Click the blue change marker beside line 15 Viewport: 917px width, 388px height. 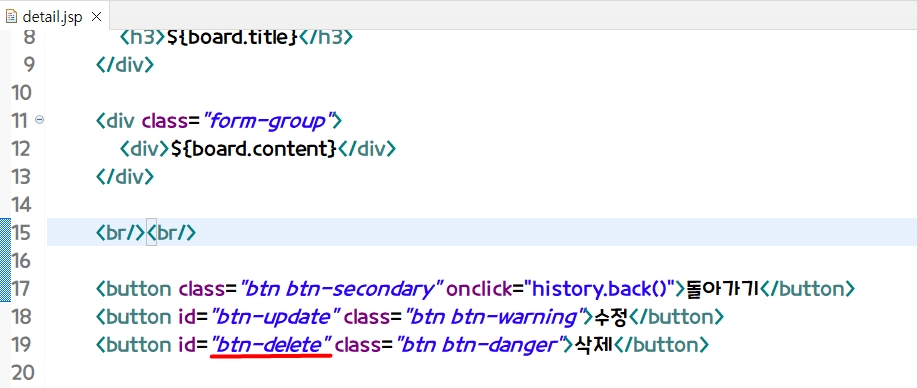[x=5, y=260]
